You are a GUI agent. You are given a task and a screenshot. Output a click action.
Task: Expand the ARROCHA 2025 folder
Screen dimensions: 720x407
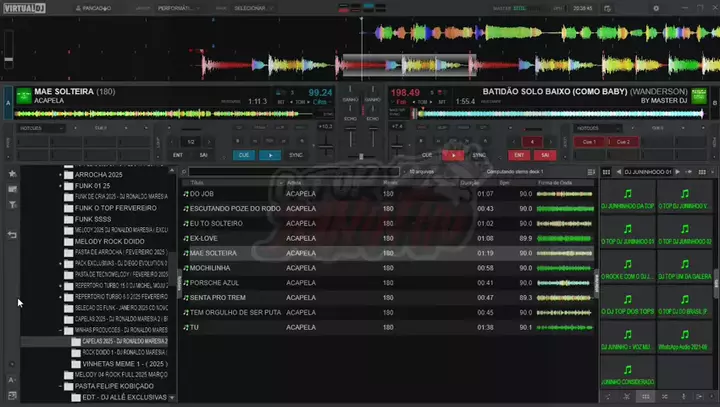(x=60, y=175)
